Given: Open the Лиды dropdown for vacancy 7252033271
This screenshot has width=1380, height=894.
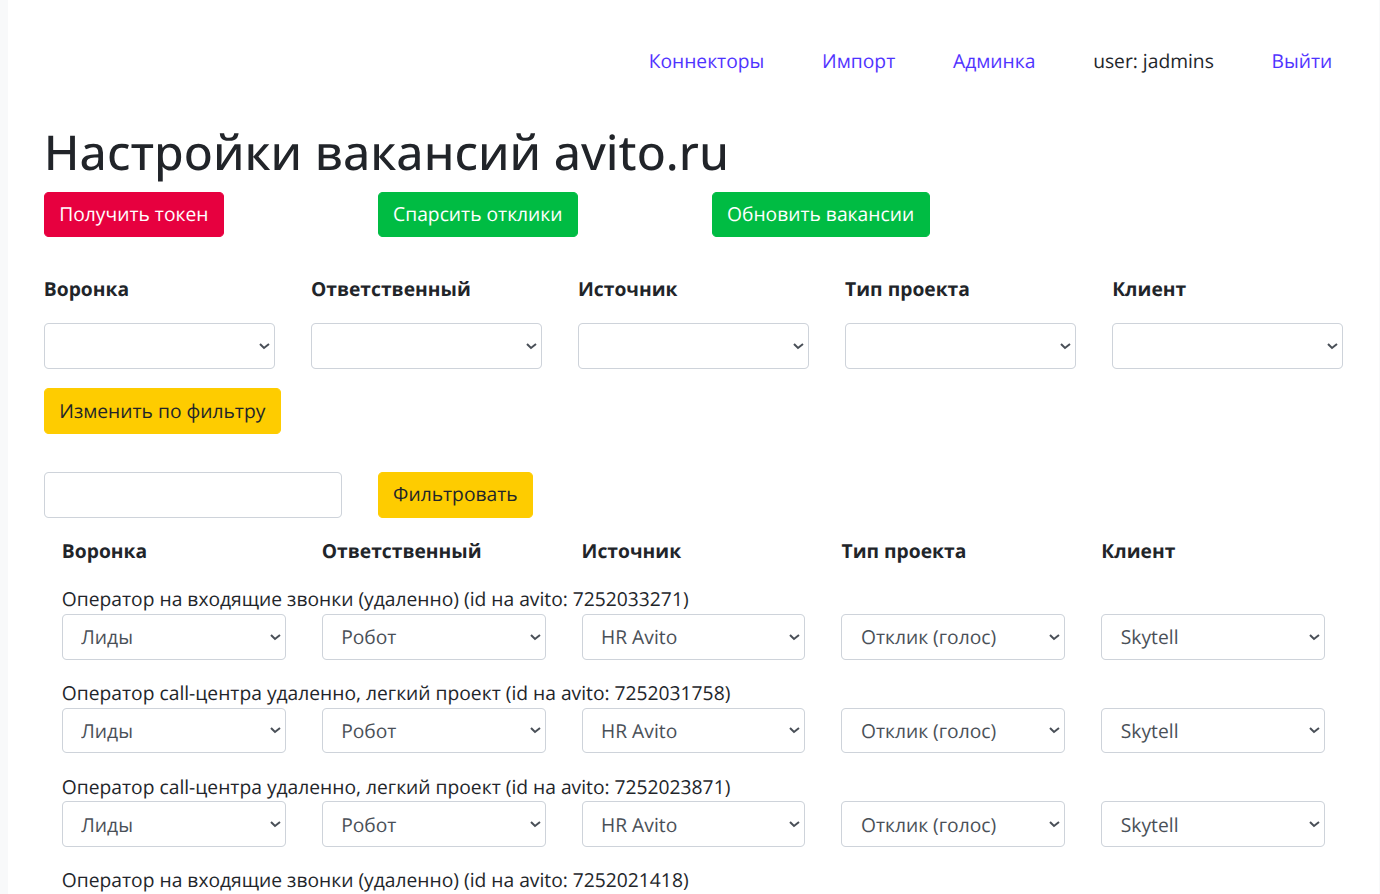Looking at the screenshot, I should (174, 637).
